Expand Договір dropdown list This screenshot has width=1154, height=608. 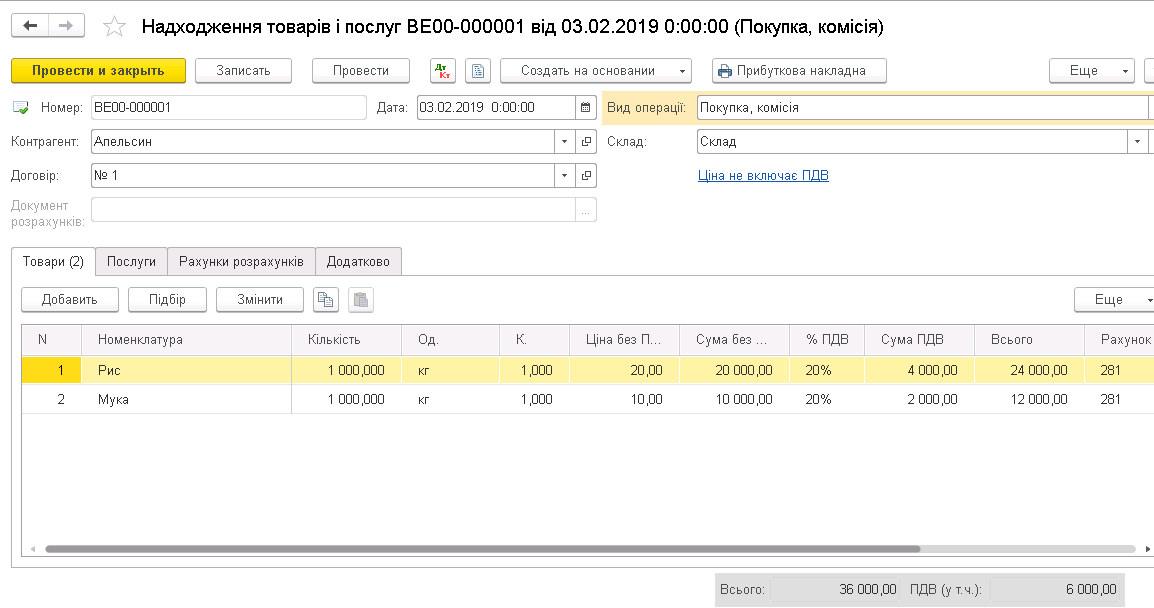click(x=564, y=175)
